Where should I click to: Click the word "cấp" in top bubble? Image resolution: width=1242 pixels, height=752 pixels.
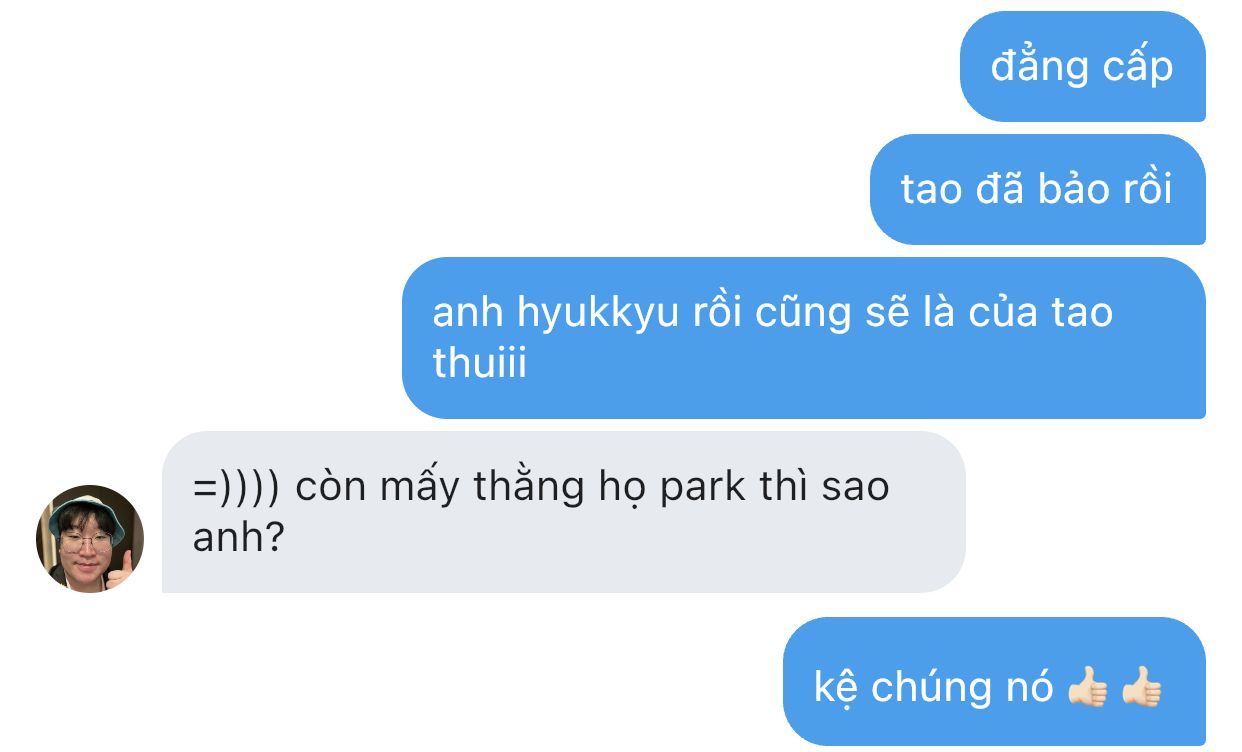[1136, 68]
